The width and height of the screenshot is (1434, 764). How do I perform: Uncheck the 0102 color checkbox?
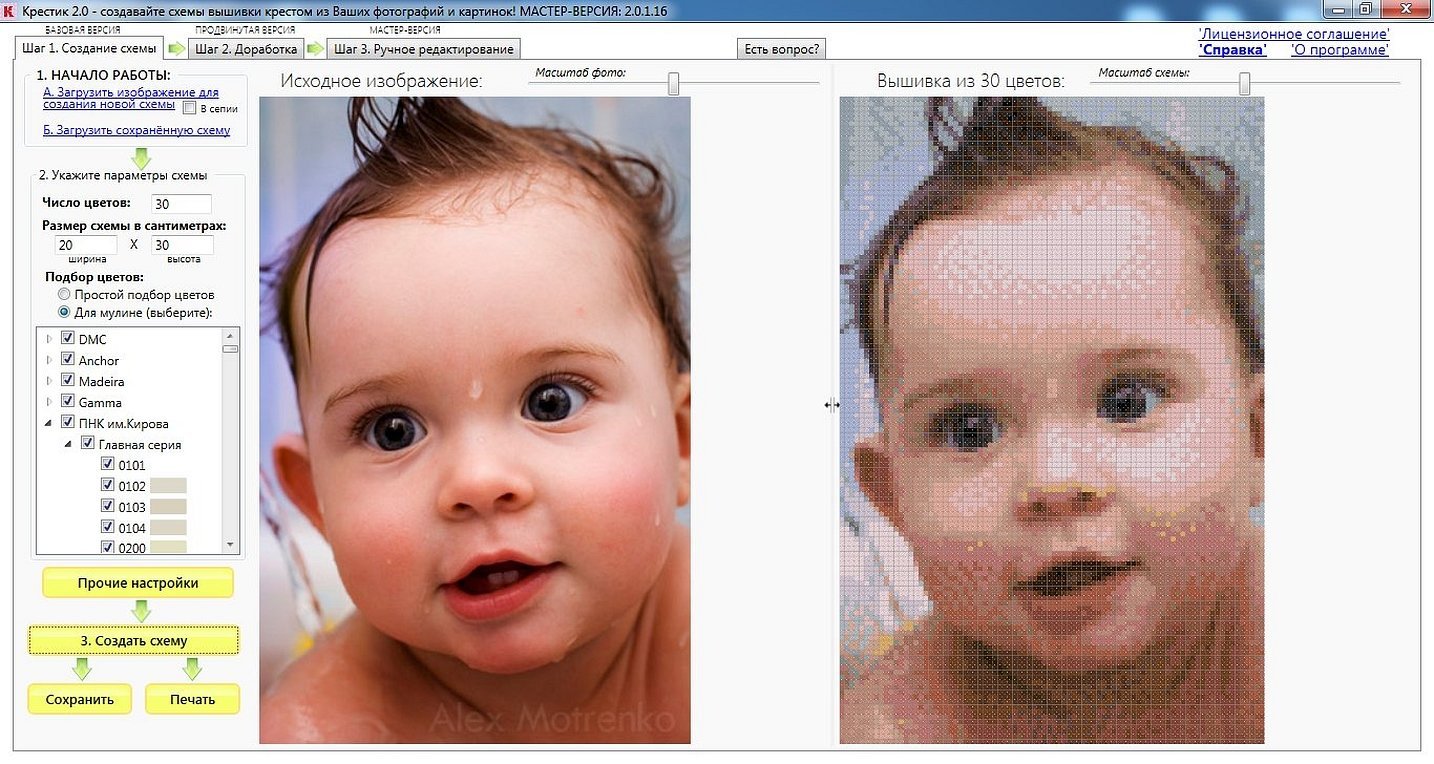pyautogui.click(x=108, y=485)
